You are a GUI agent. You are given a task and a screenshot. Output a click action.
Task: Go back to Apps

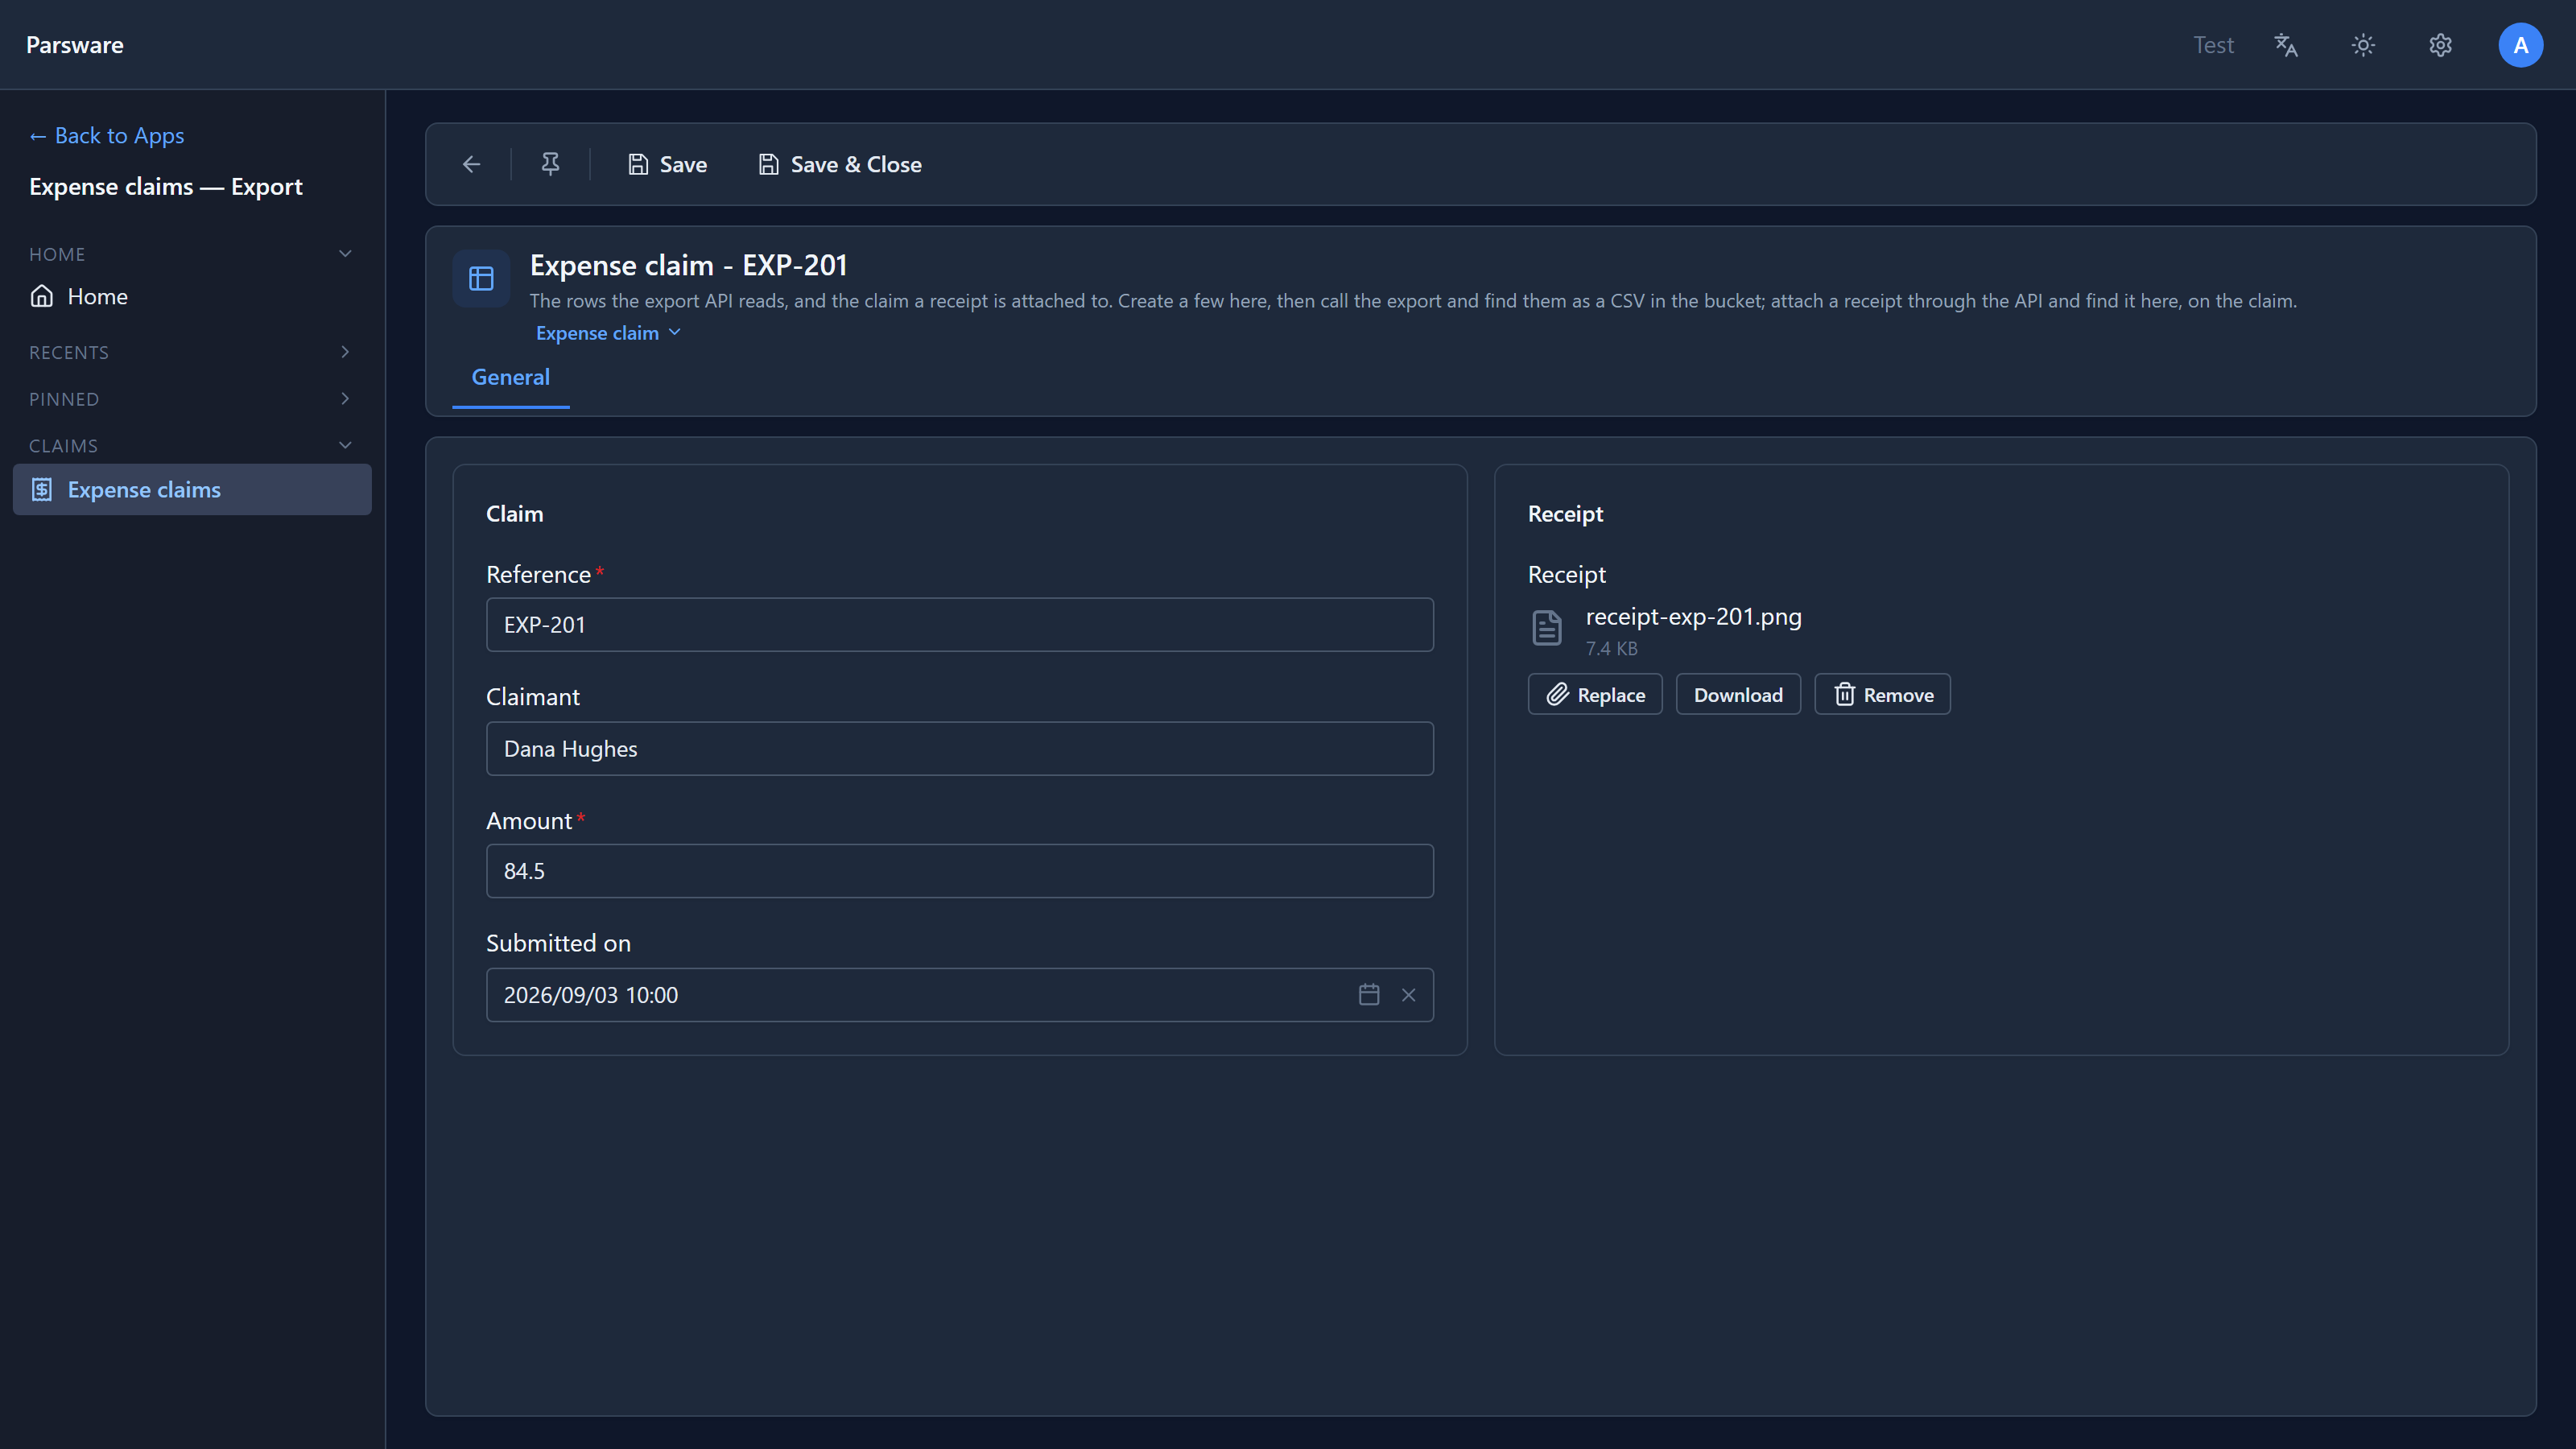[107, 135]
